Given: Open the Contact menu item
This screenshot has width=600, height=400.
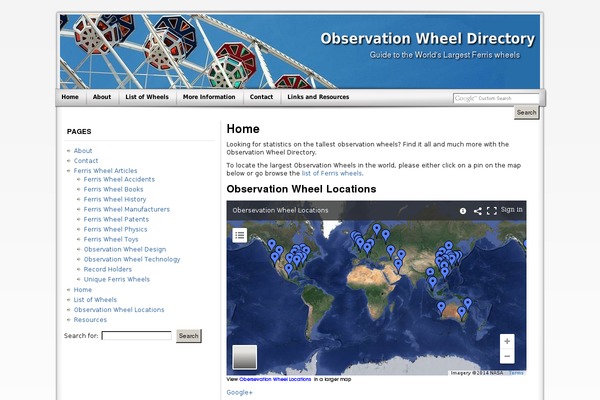Looking at the screenshot, I should tap(261, 97).
